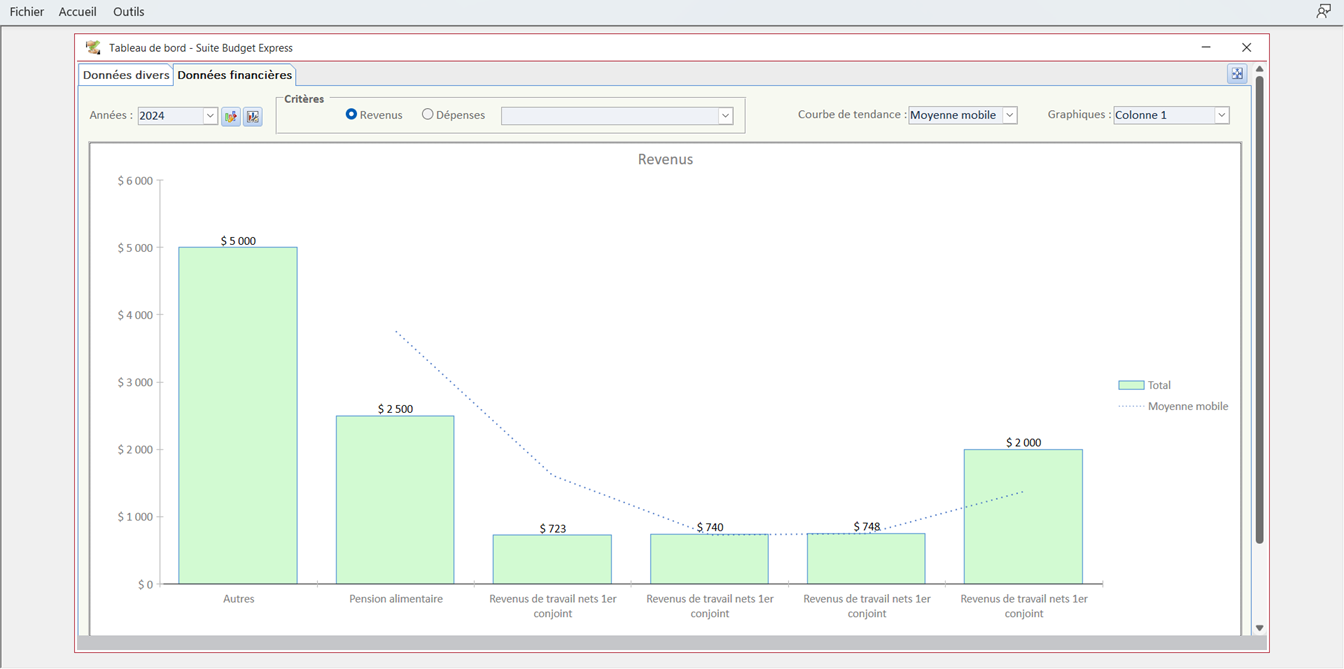Click the scroll up arrow on right scrollbar

1259,69
